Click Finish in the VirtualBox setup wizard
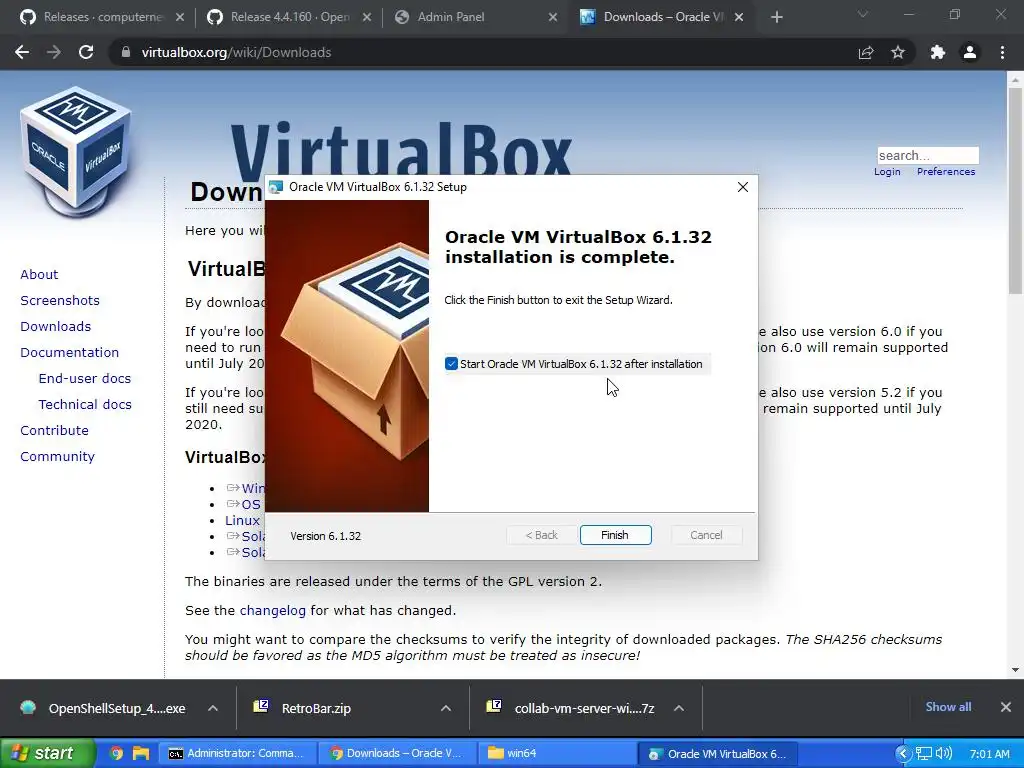Viewport: 1024px width, 768px height. (x=615, y=535)
